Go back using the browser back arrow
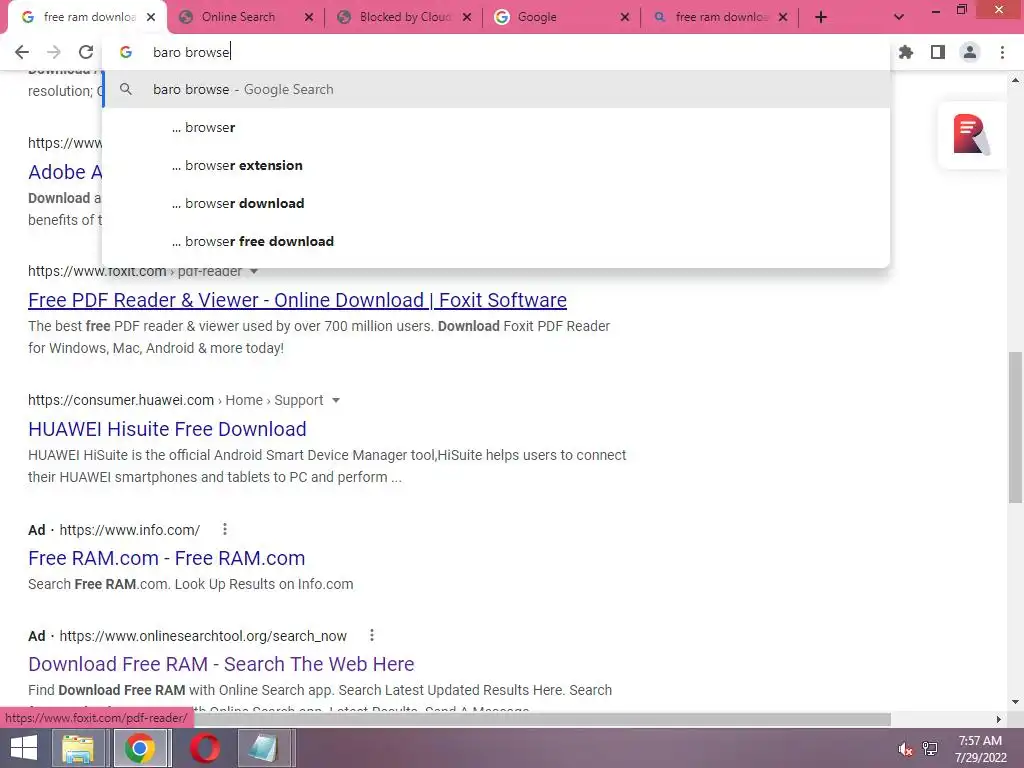This screenshot has height=768, width=1024. click(22, 52)
